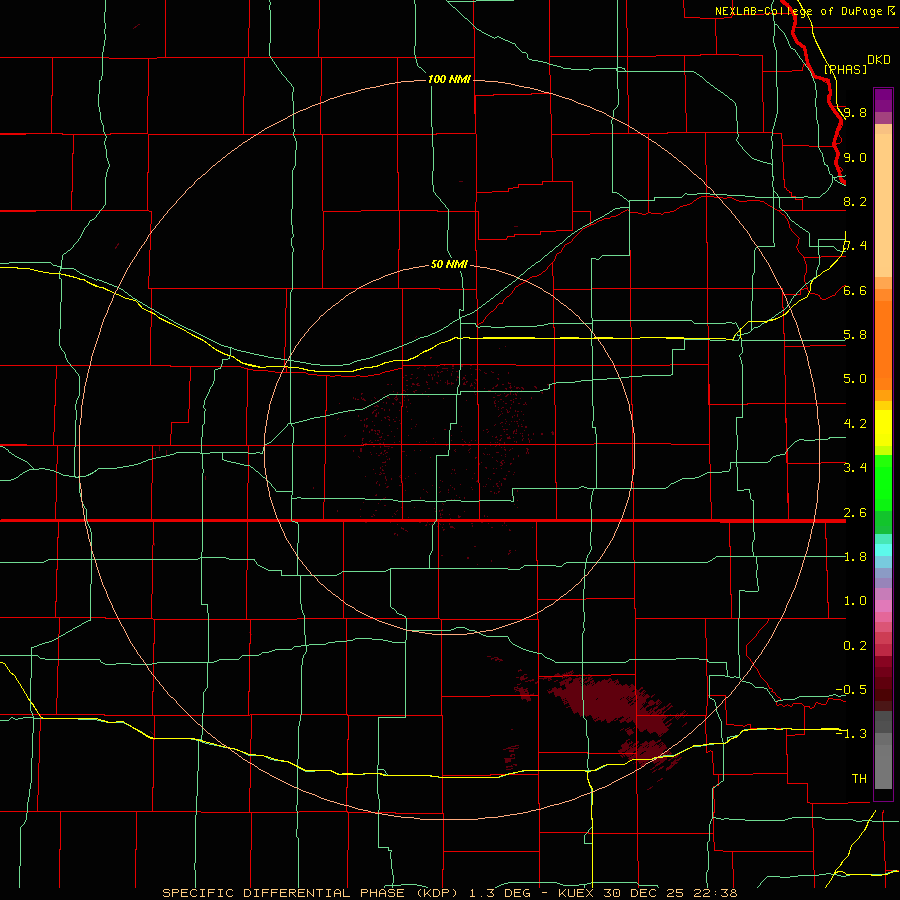Click the DKD label above the color bar

[x=878, y=59]
